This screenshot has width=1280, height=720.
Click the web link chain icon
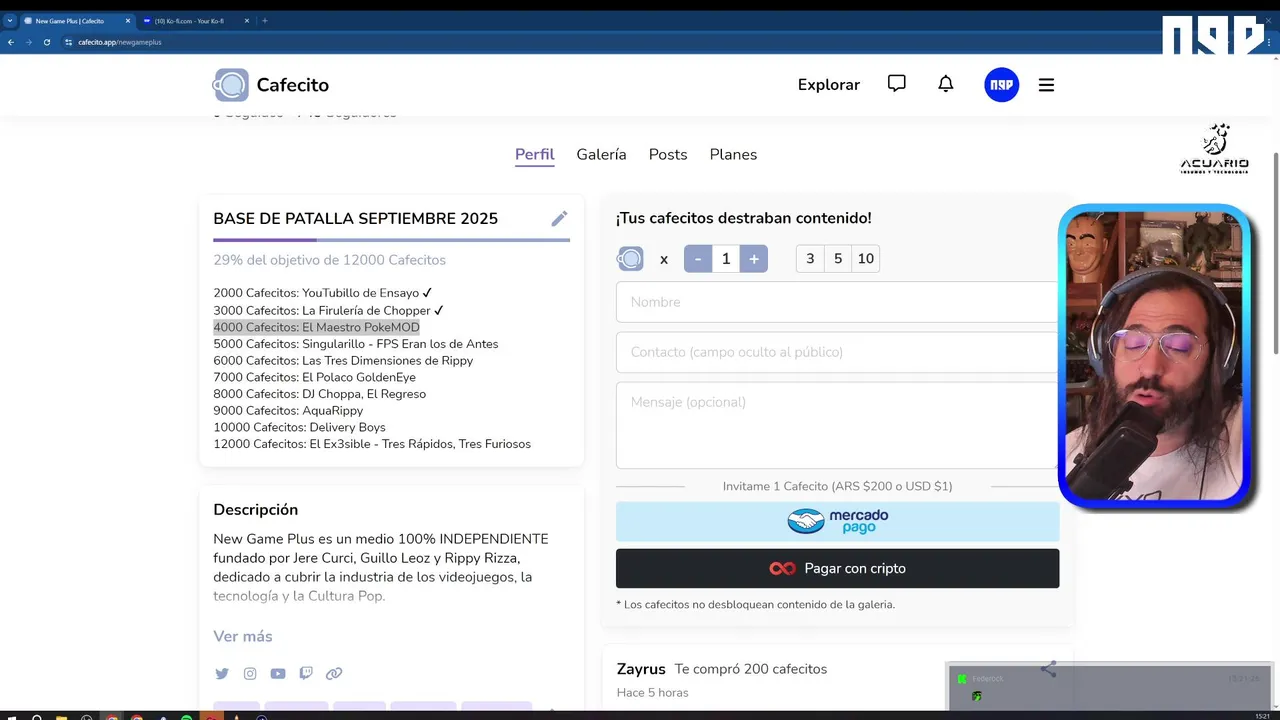pyautogui.click(x=334, y=674)
